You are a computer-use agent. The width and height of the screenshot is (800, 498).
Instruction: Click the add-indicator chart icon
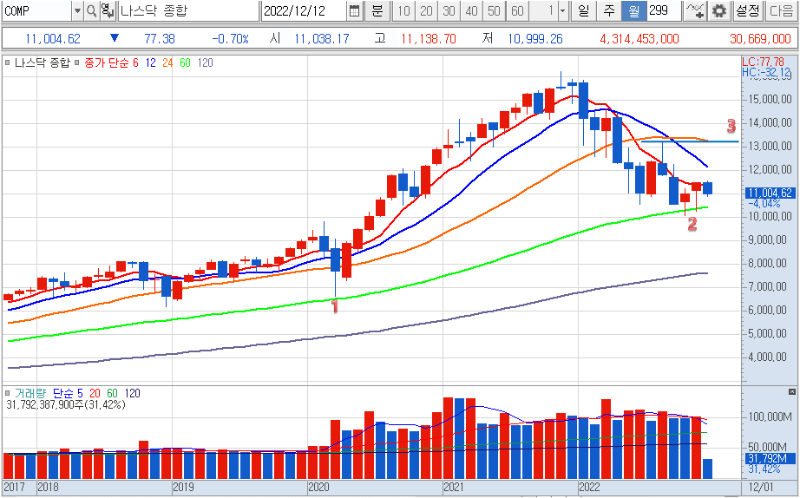pos(695,11)
